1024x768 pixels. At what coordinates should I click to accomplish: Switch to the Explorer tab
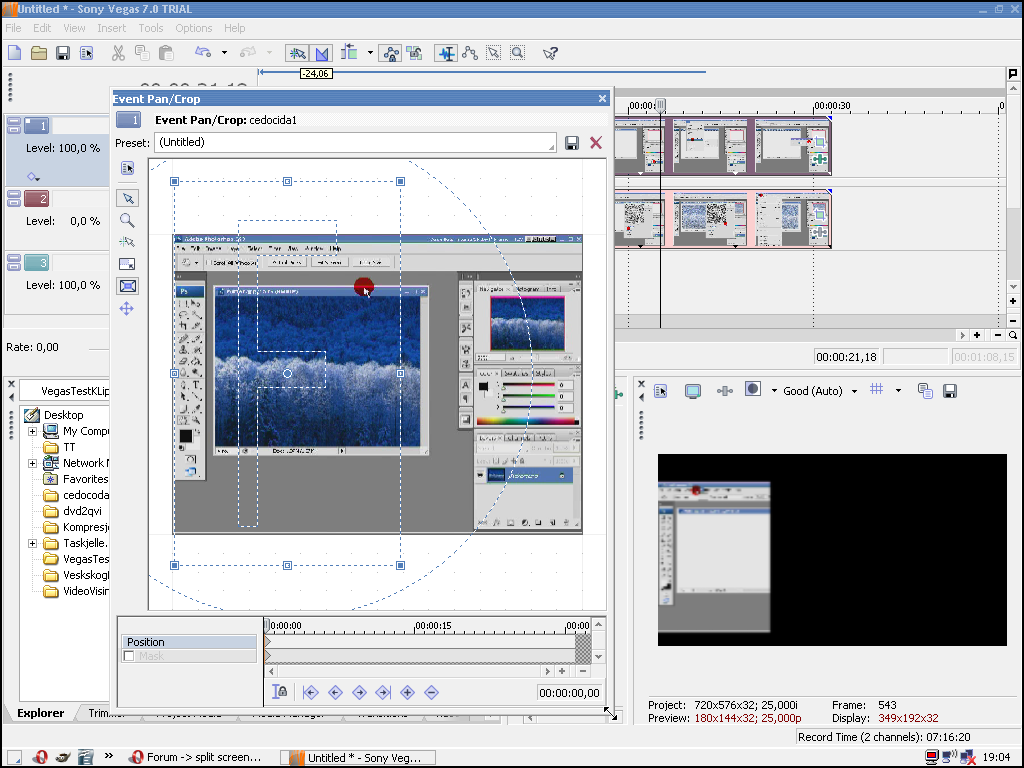pos(40,713)
